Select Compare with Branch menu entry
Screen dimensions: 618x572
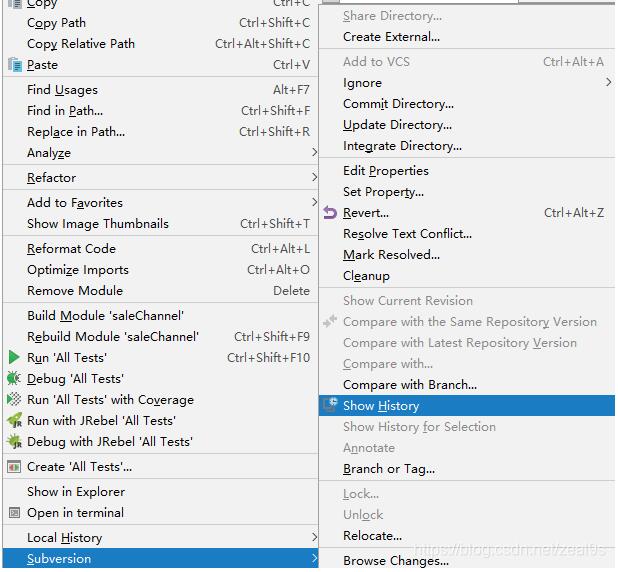(409, 385)
